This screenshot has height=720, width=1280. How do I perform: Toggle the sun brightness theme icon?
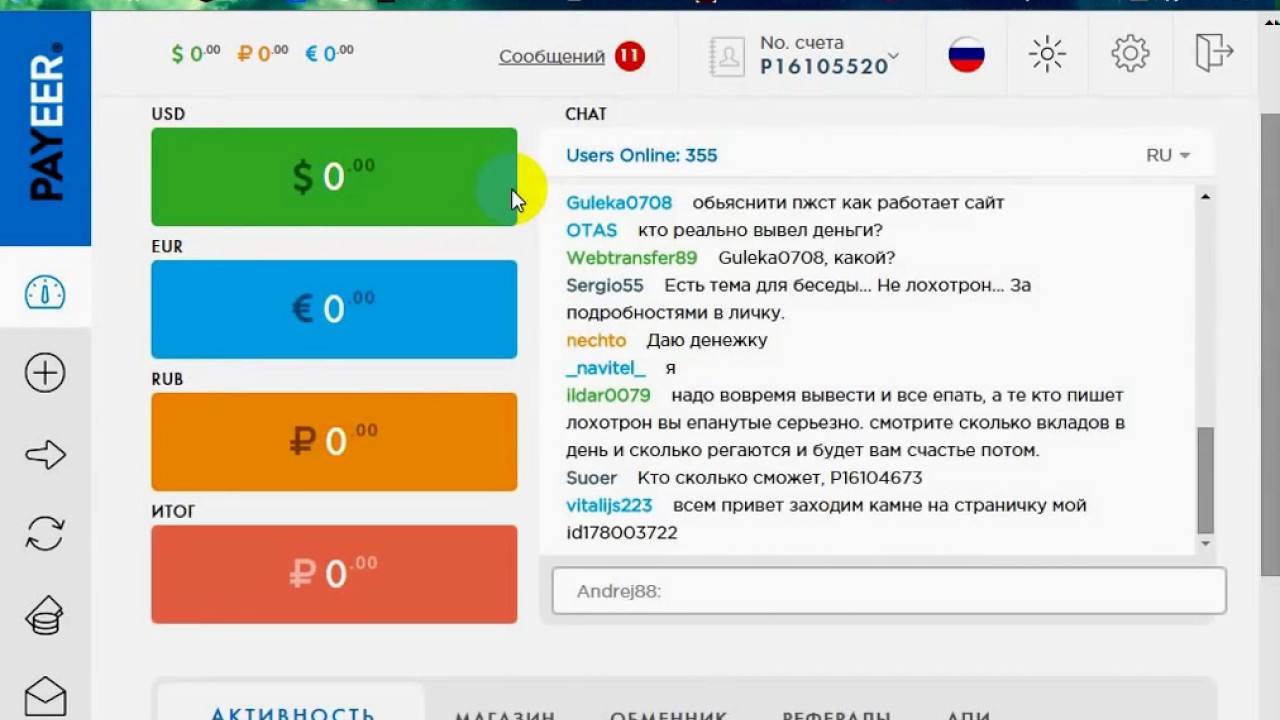[1047, 54]
